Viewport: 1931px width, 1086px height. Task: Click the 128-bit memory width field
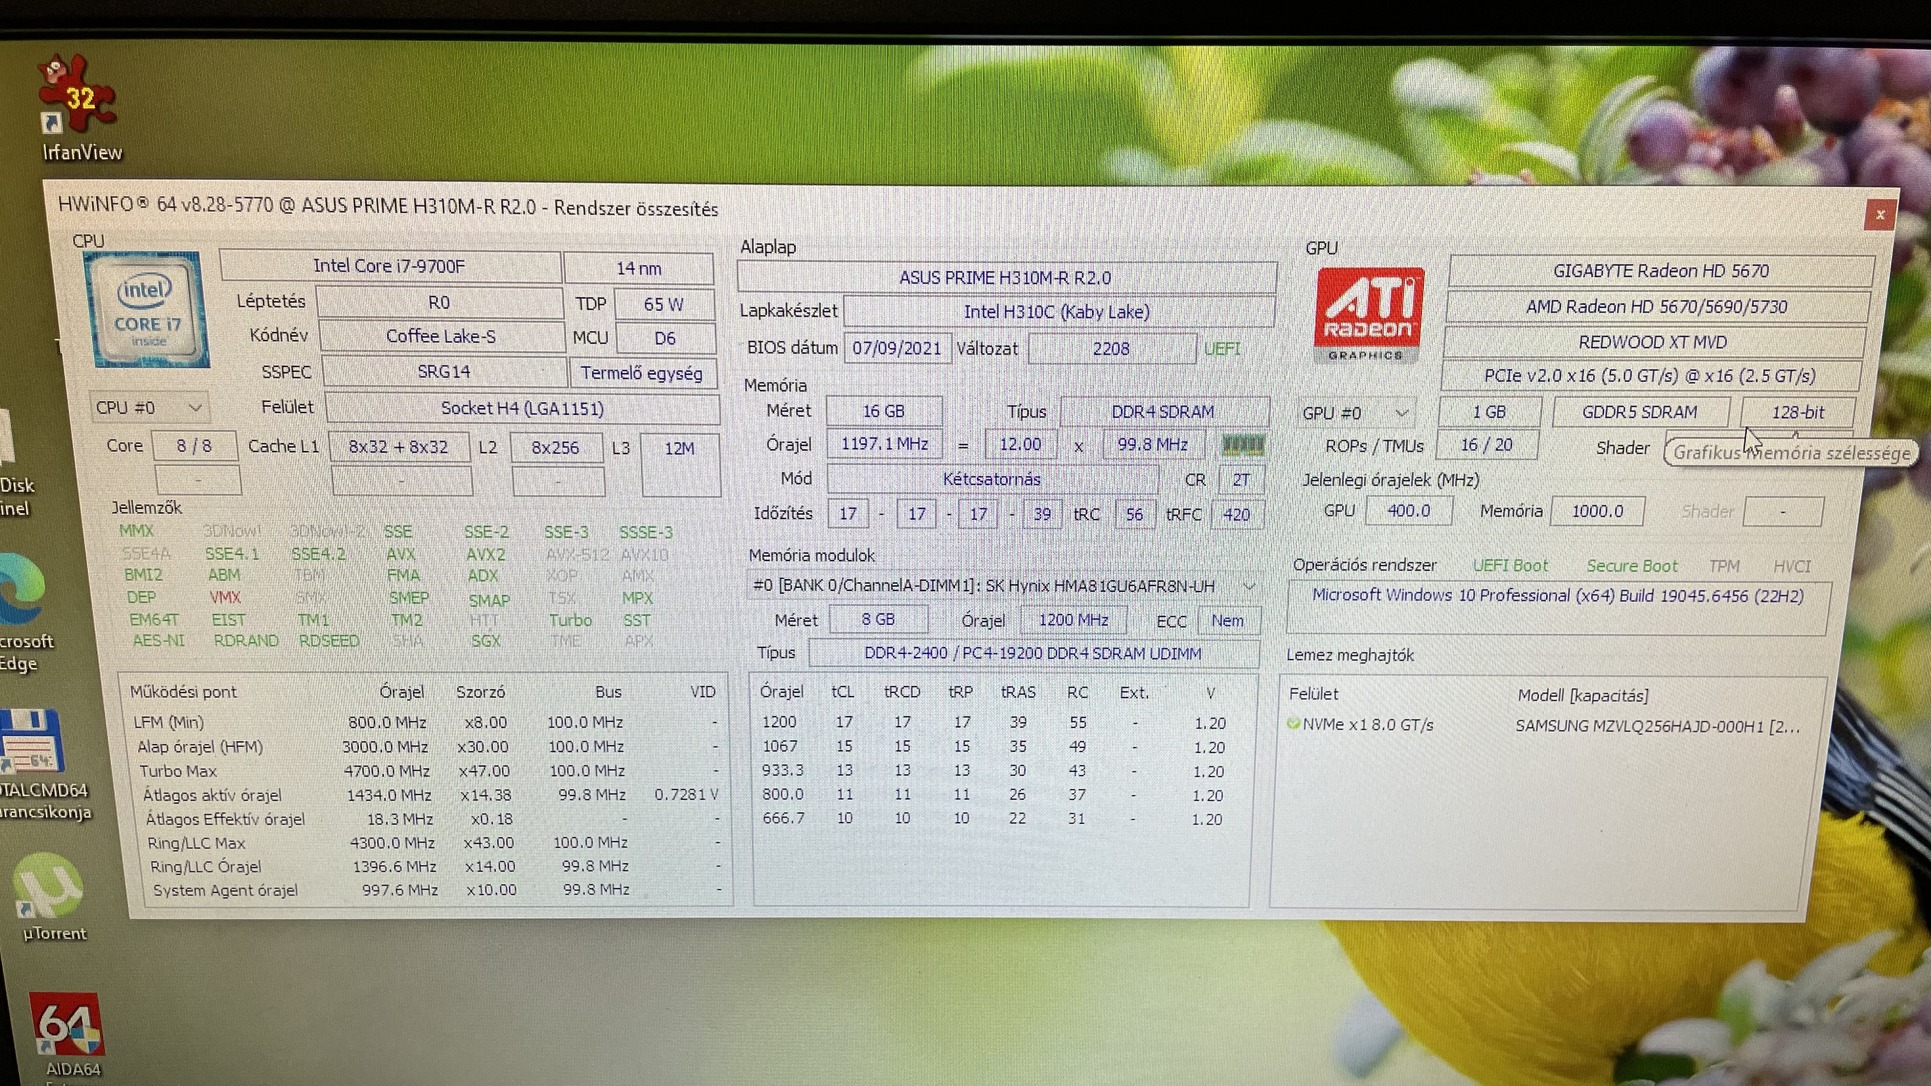point(1797,412)
